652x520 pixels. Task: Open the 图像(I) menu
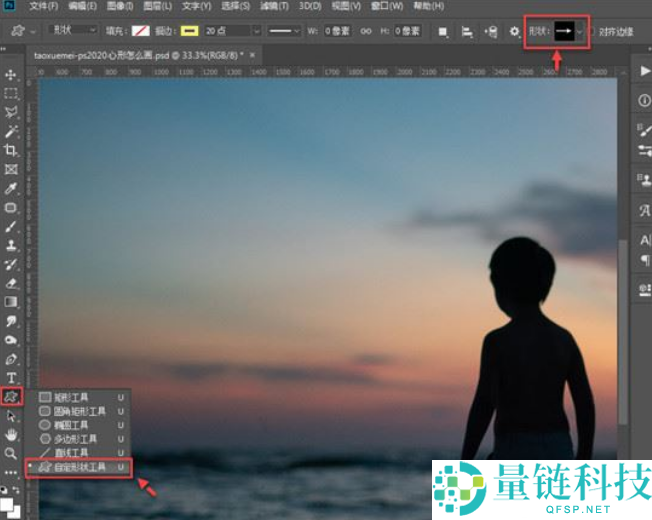pos(120,6)
